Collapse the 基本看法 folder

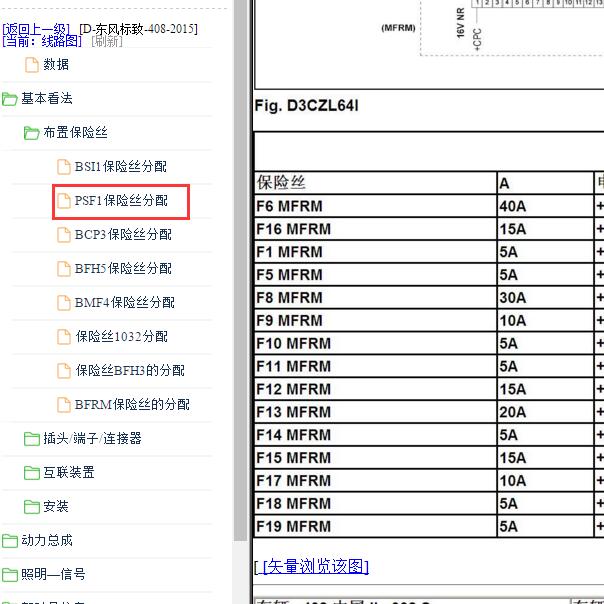[x=47, y=98]
